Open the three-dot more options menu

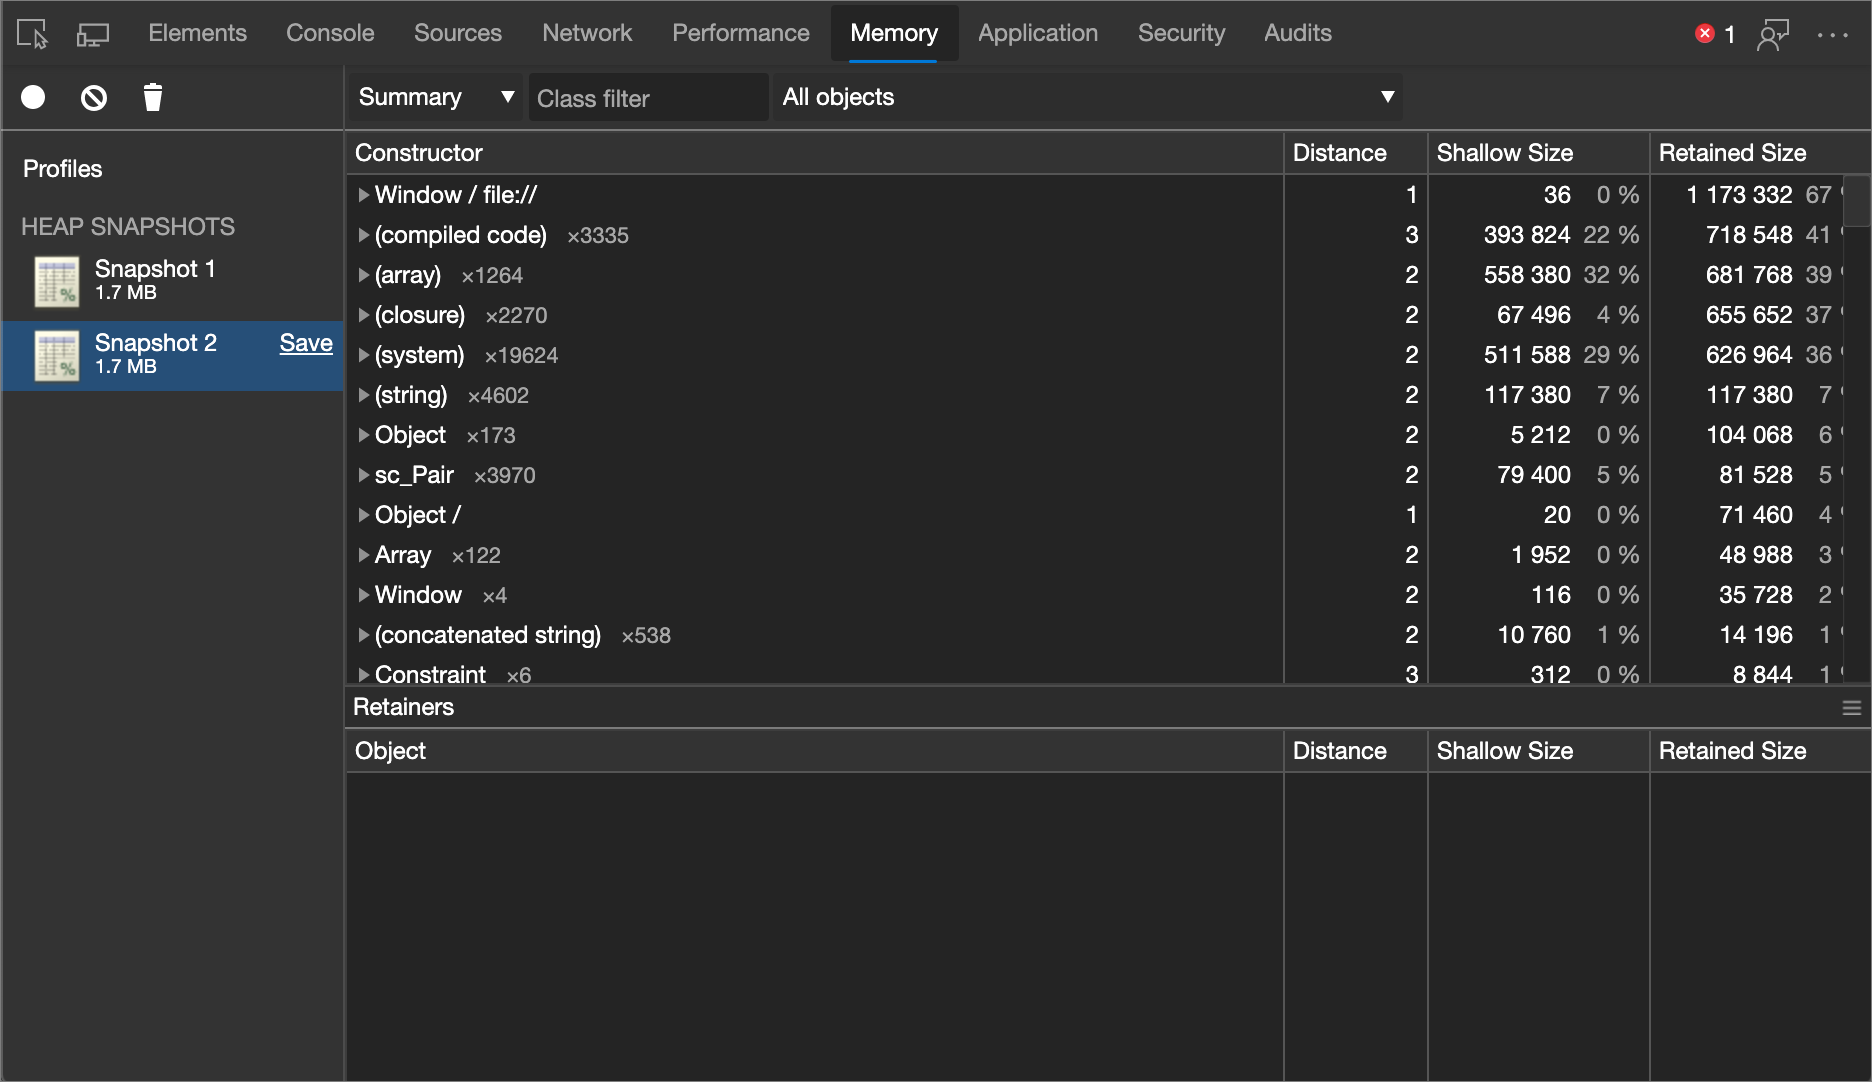click(1832, 34)
